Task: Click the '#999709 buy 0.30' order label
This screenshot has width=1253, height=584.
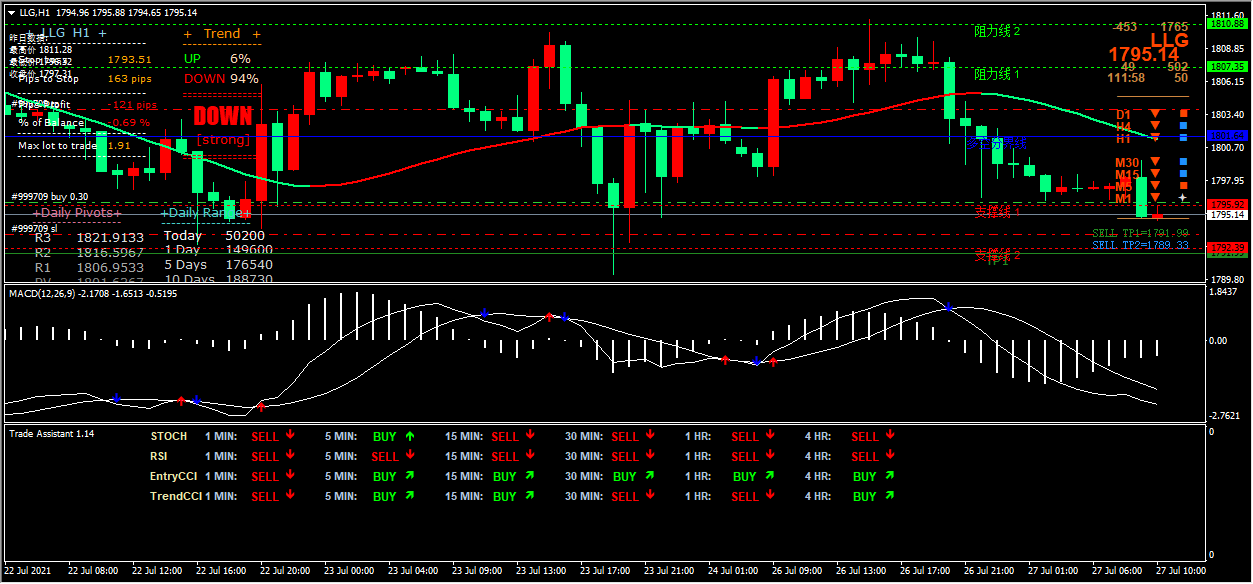Action: pyautogui.click(x=50, y=197)
